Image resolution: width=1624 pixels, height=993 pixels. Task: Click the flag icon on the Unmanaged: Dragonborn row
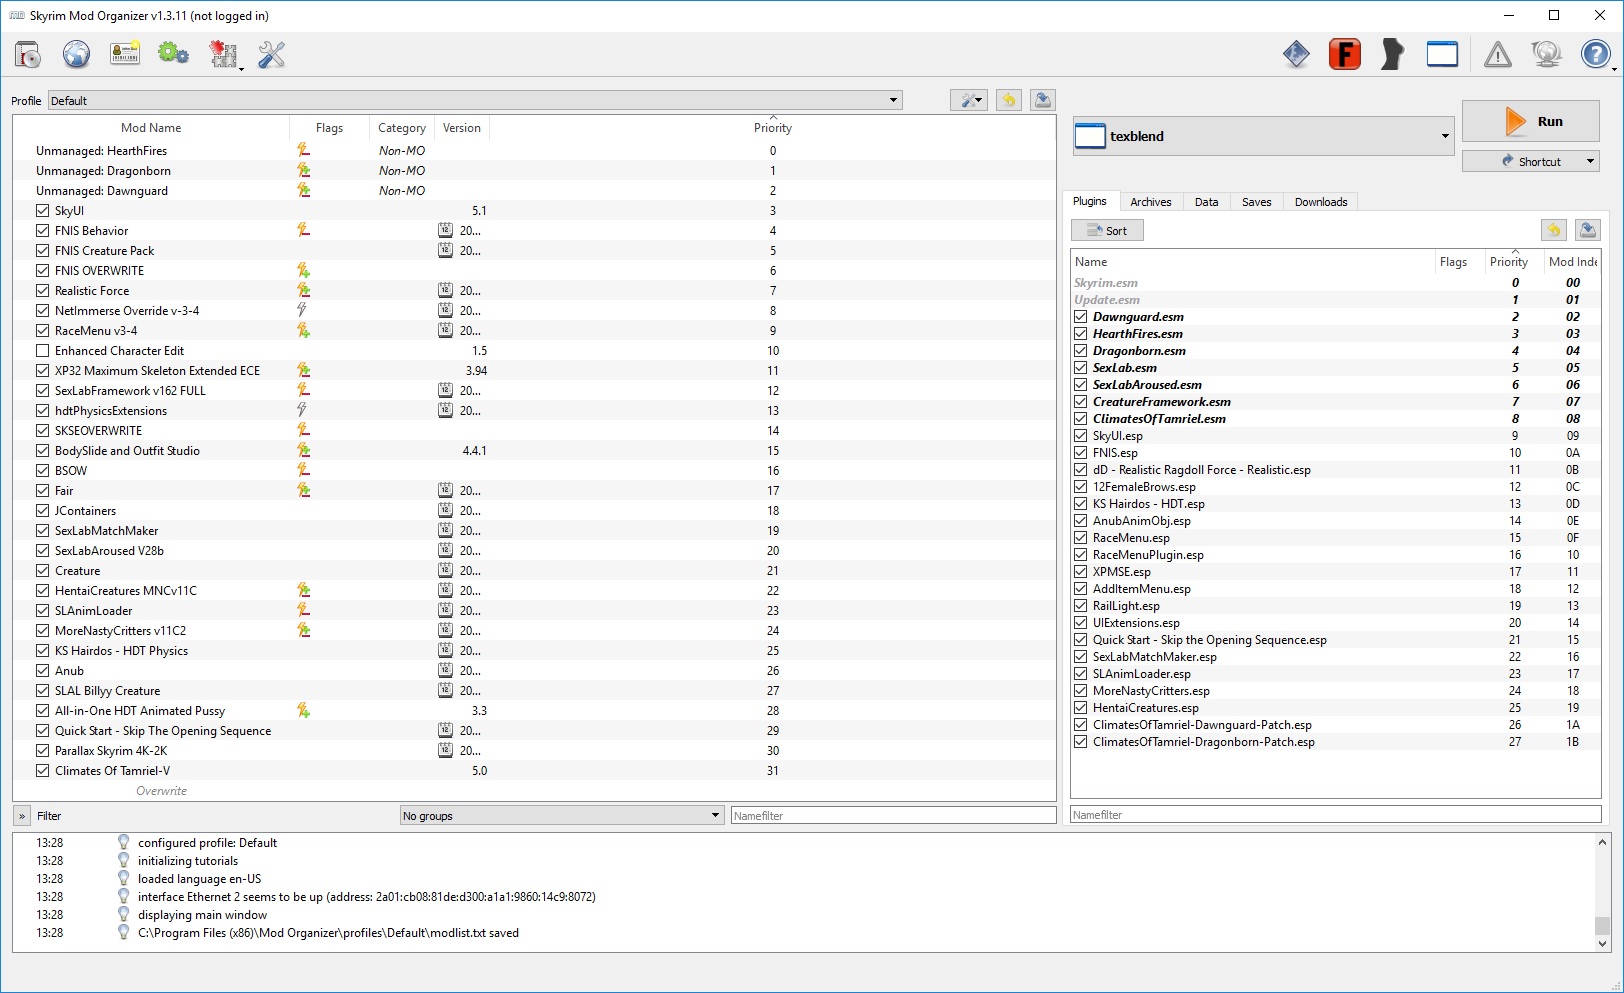point(303,170)
